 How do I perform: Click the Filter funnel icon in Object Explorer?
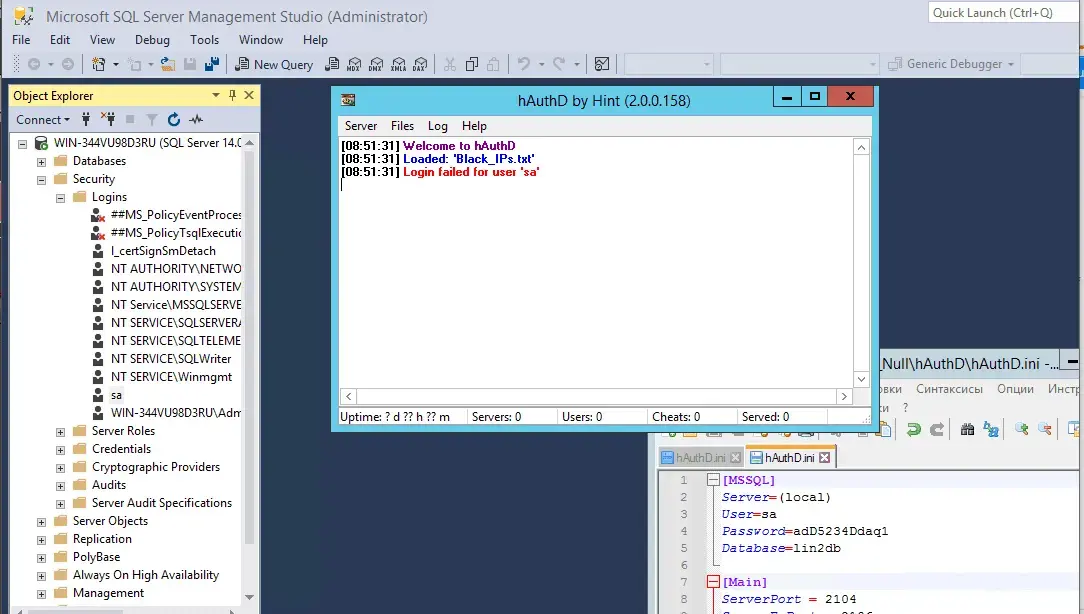click(152, 119)
